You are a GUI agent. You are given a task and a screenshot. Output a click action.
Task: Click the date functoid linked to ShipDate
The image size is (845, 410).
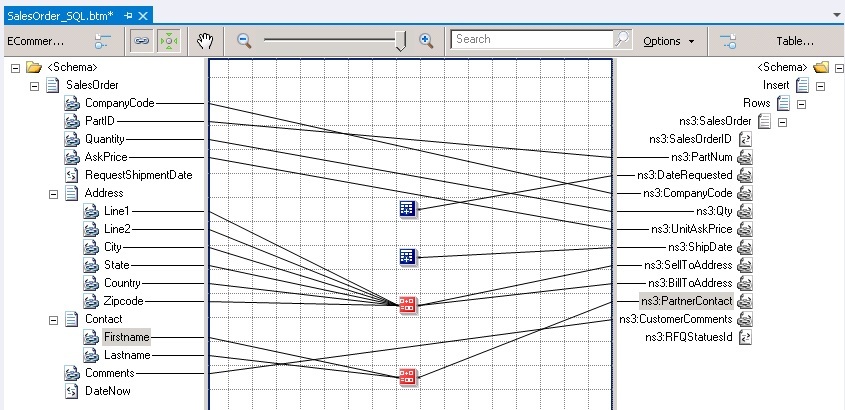(x=407, y=256)
